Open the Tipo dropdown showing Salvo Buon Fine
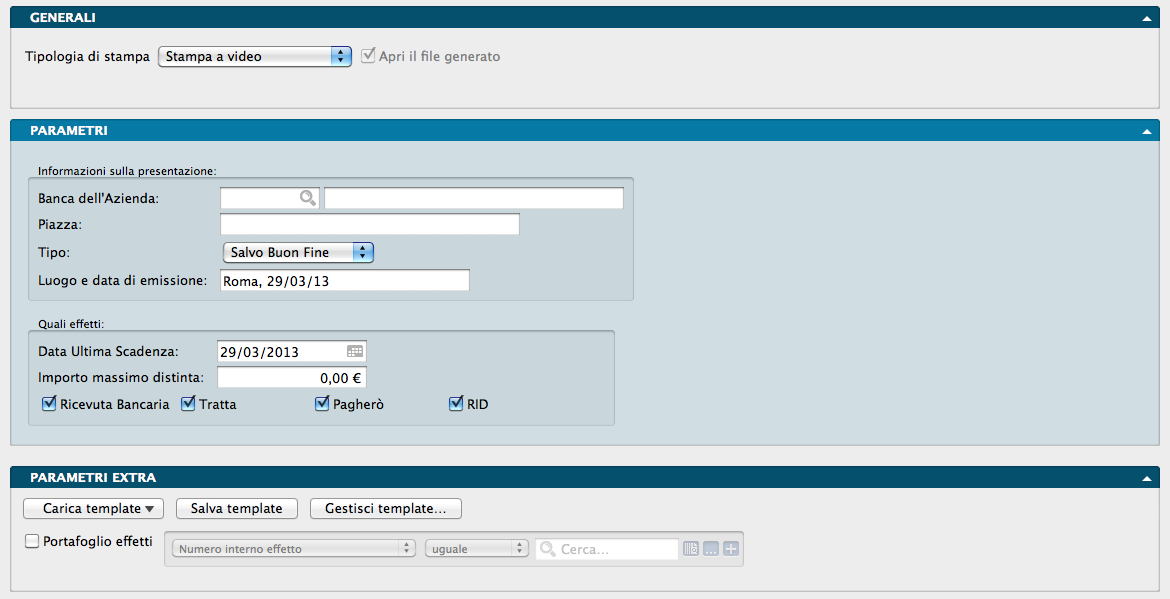This screenshot has height=599, width=1170. (x=298, y=252)
